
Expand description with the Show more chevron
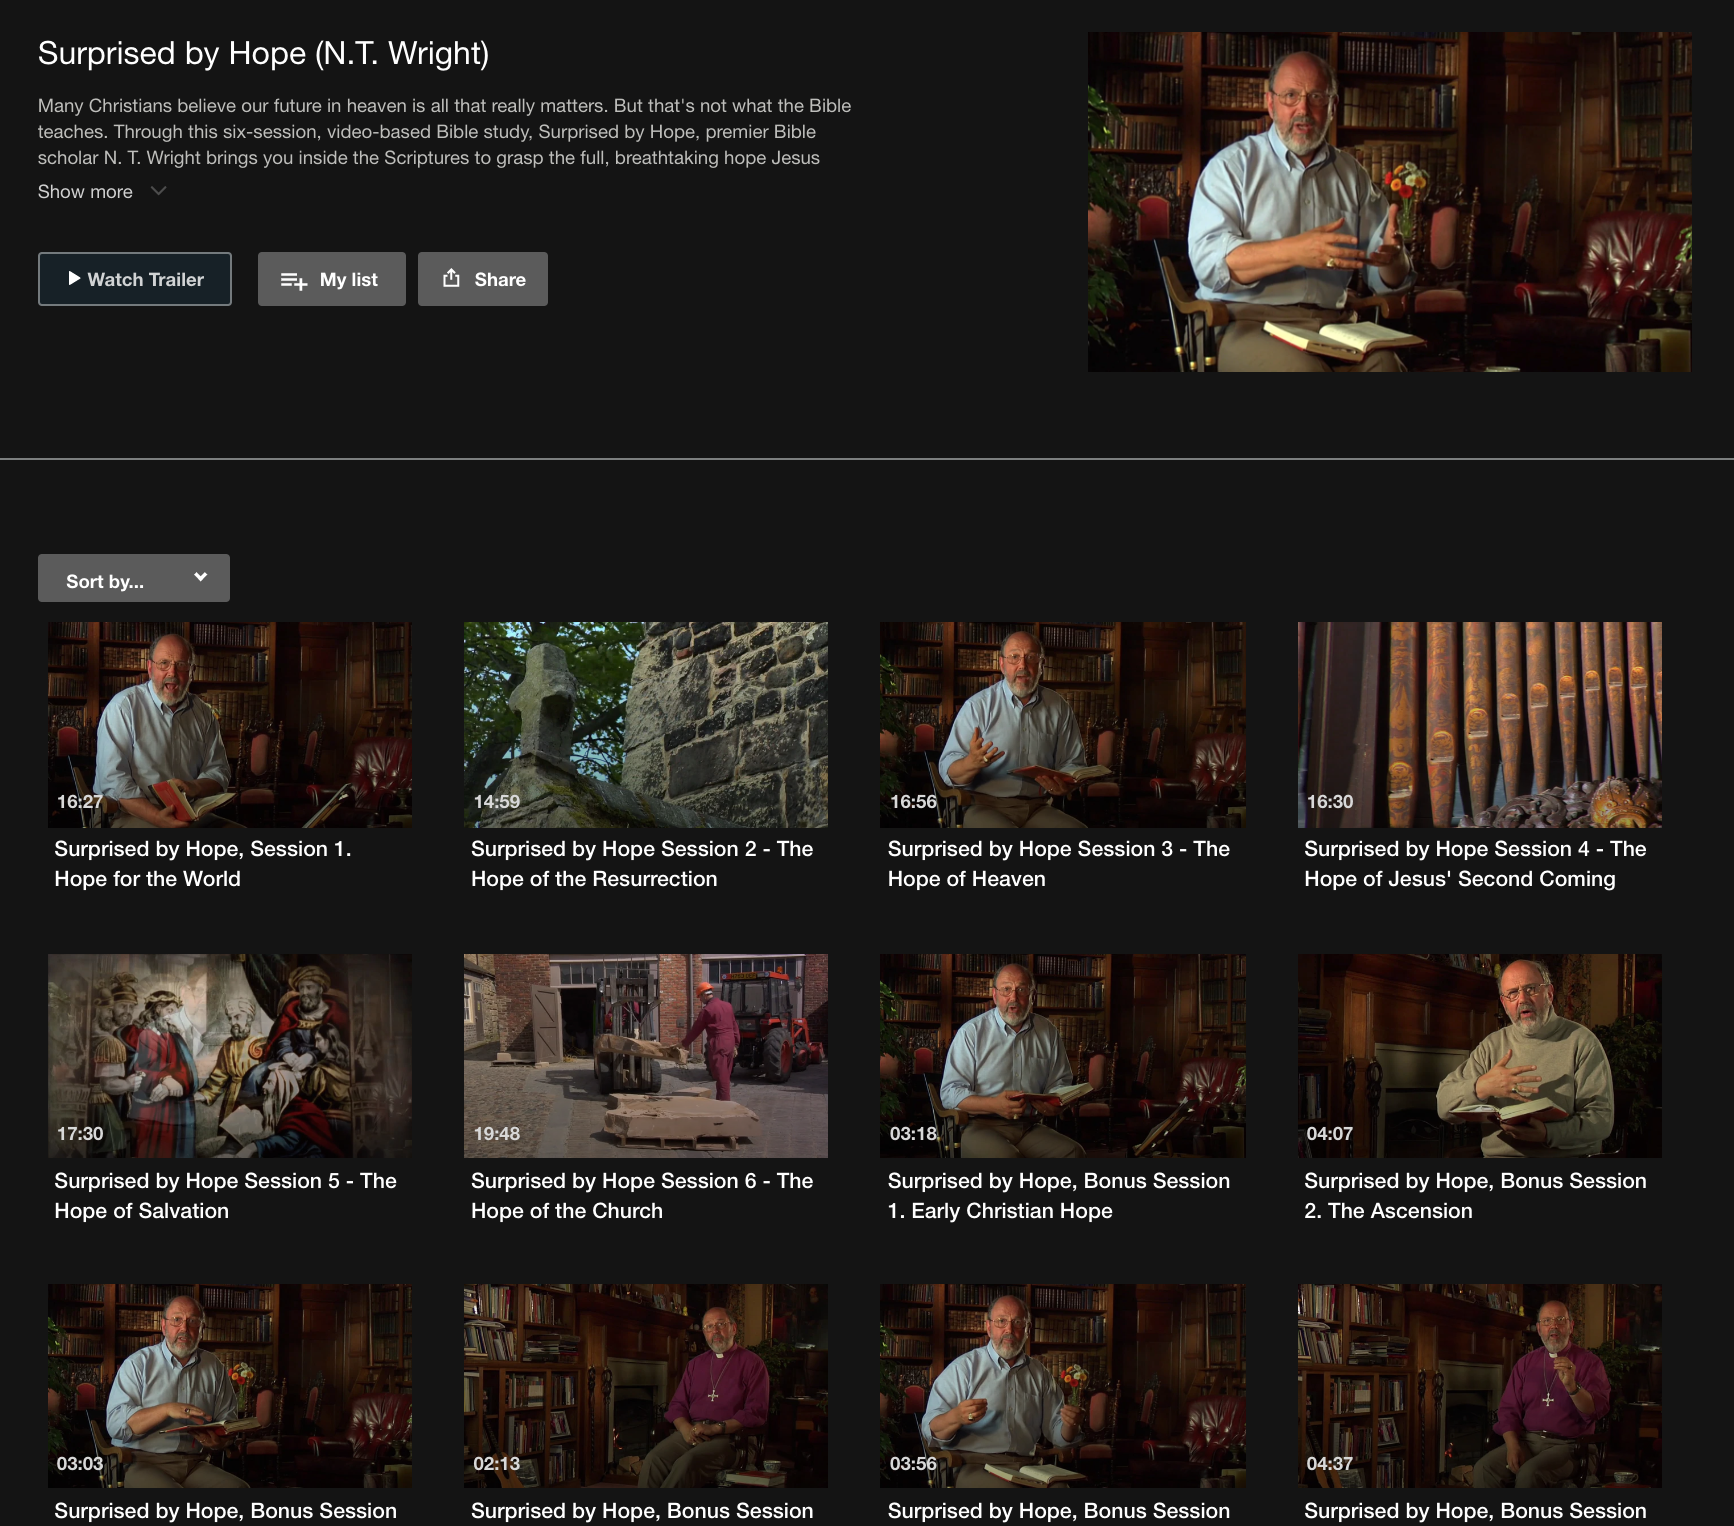(158, 191)
